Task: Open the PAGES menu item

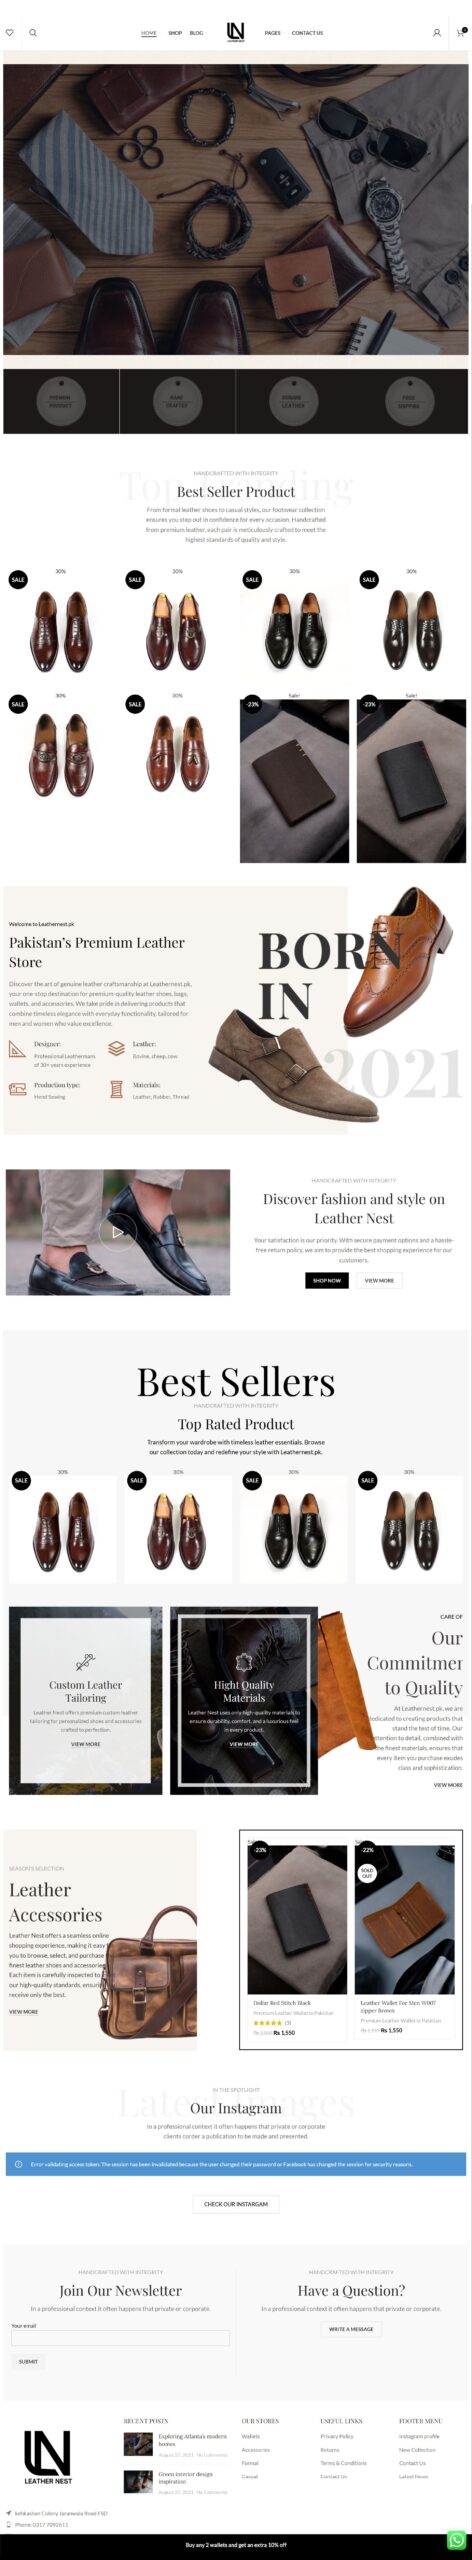Action: (272, 33)
